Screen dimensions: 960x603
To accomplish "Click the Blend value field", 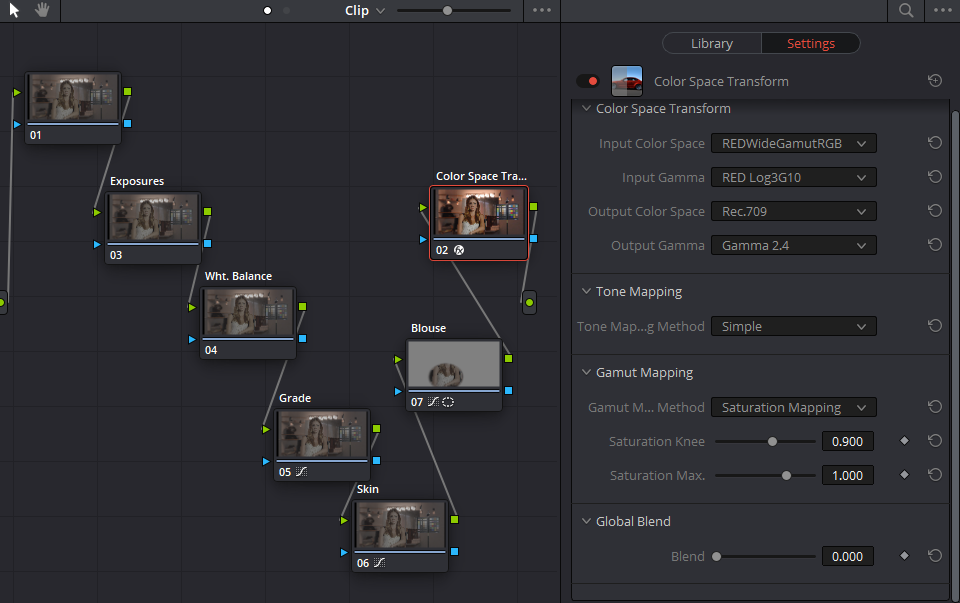I will (x=847, y=556).
